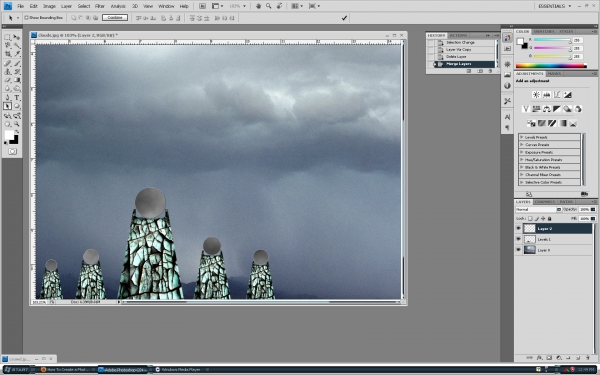The height and width of the screenshot is (375, 600).
Task: Open the Layer menu
Action: tap(67, 6)
